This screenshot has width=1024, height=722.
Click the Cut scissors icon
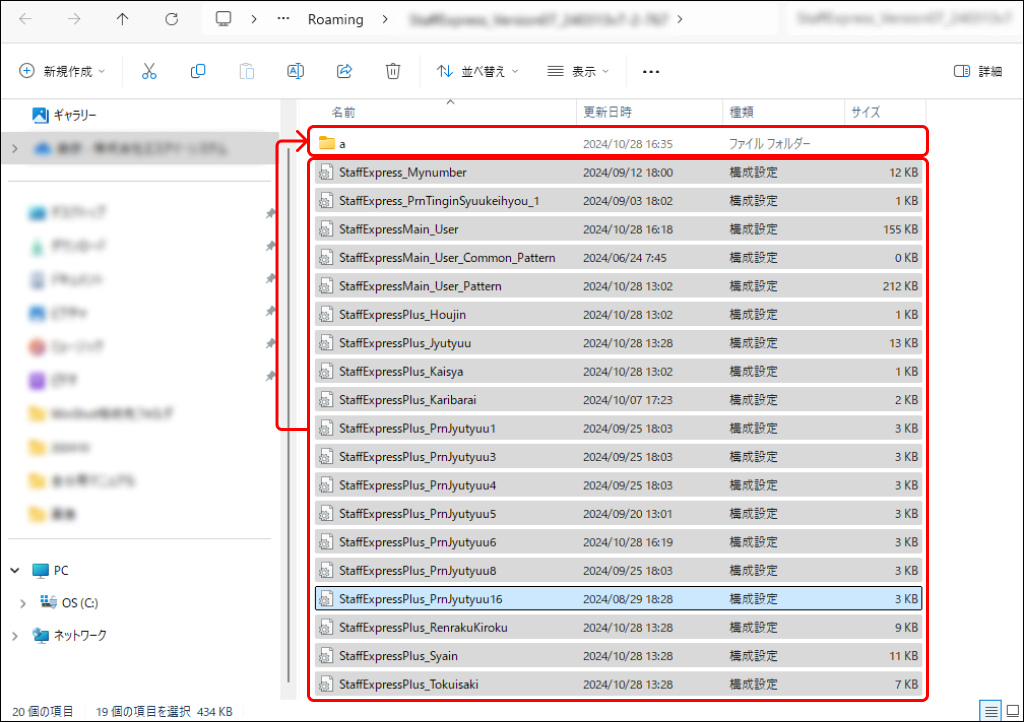tap(149, 71)
